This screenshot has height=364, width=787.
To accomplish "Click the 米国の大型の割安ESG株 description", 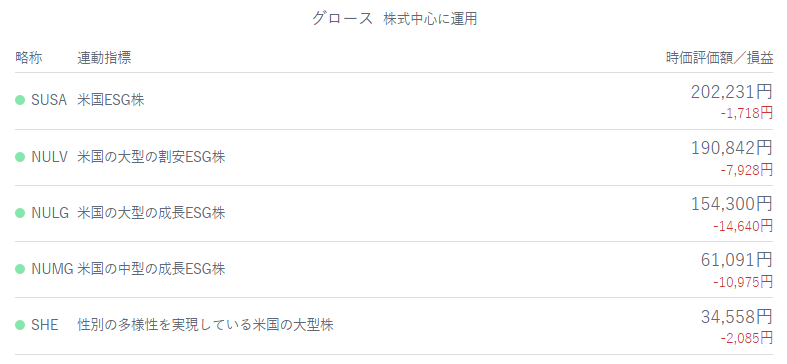I will point(152,157).
